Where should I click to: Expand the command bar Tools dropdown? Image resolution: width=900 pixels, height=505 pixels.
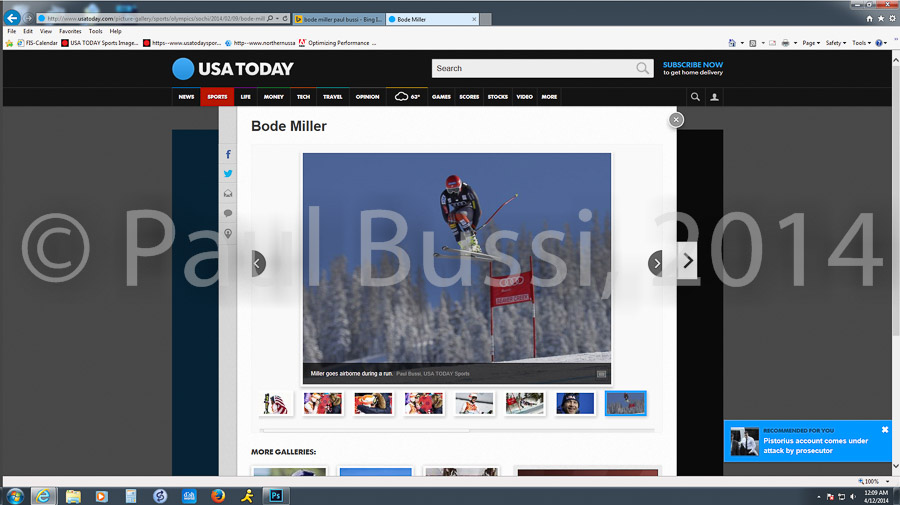coord(862,43)
